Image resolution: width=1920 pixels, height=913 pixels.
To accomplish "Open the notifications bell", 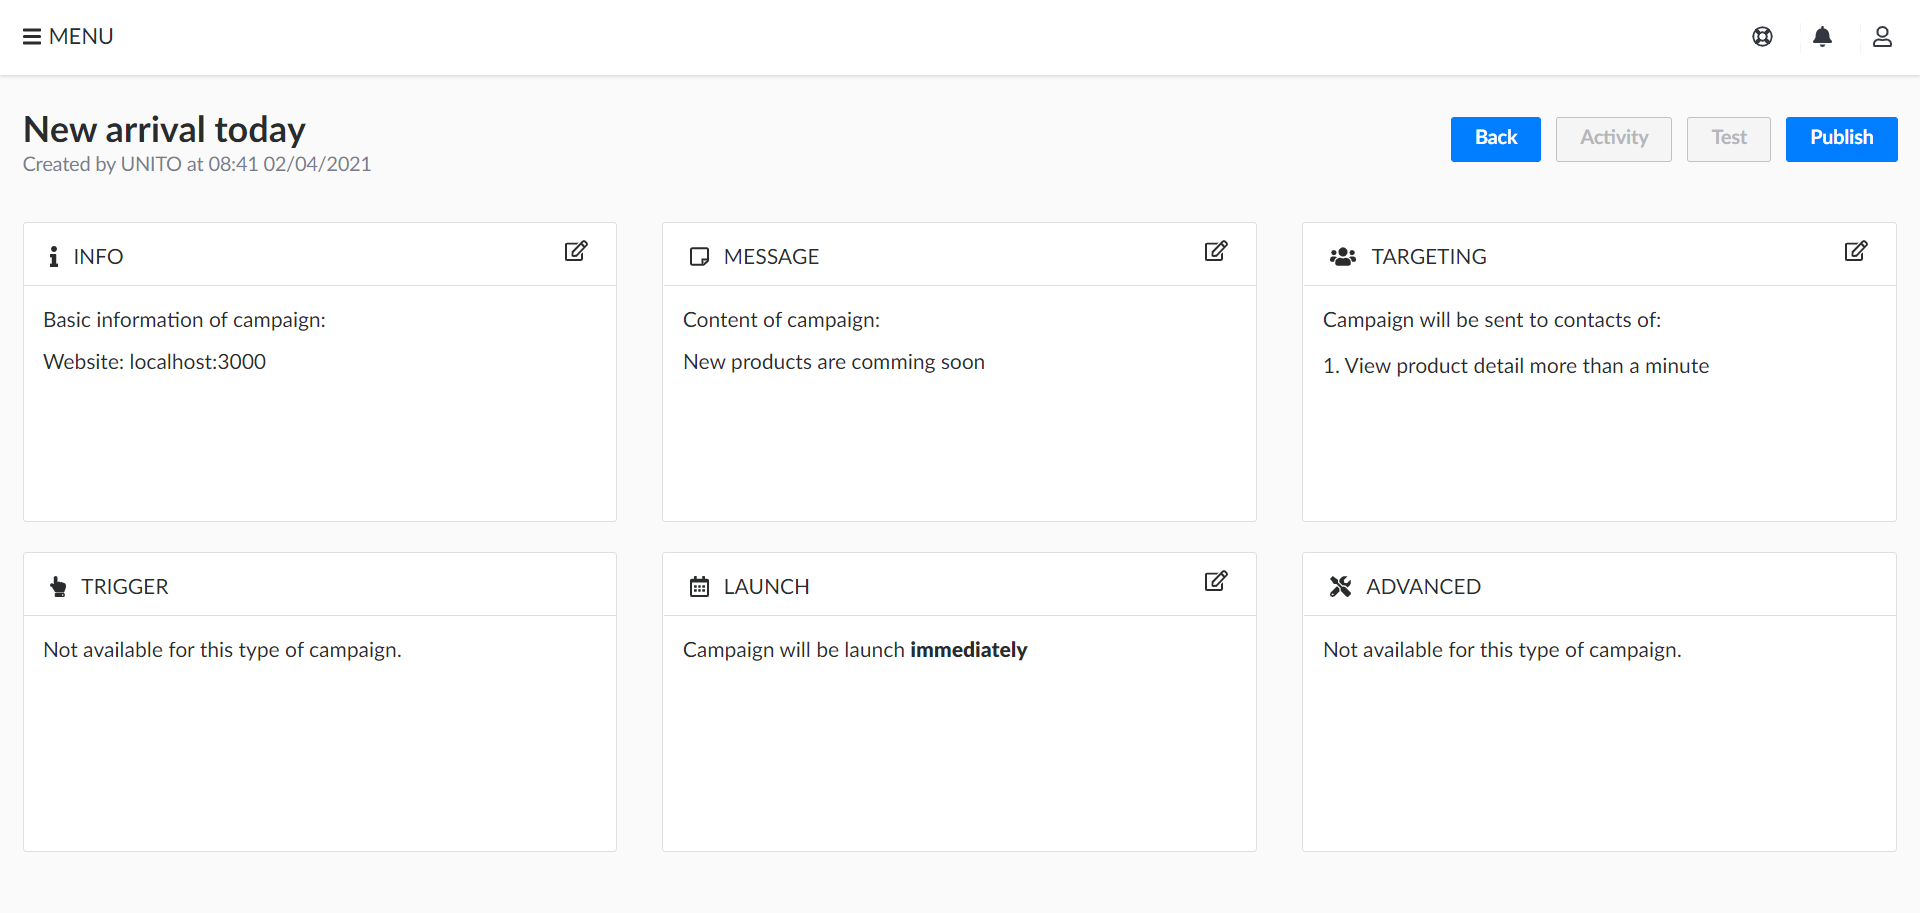I will click(1822, 37).
